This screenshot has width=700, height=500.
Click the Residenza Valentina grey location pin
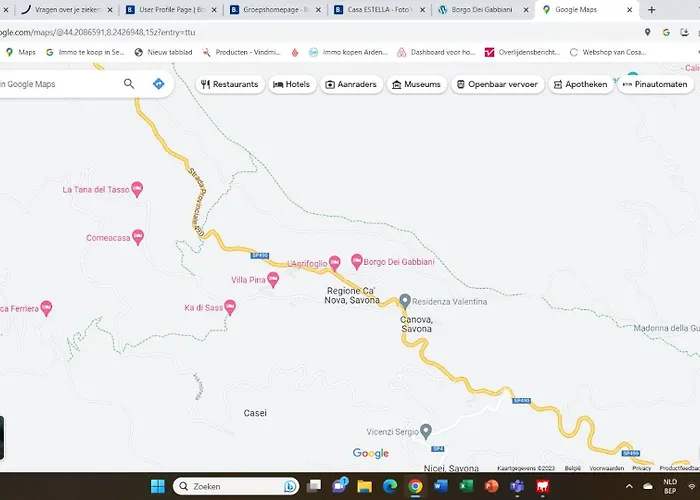pyautogui.click(x=405, y=301)
